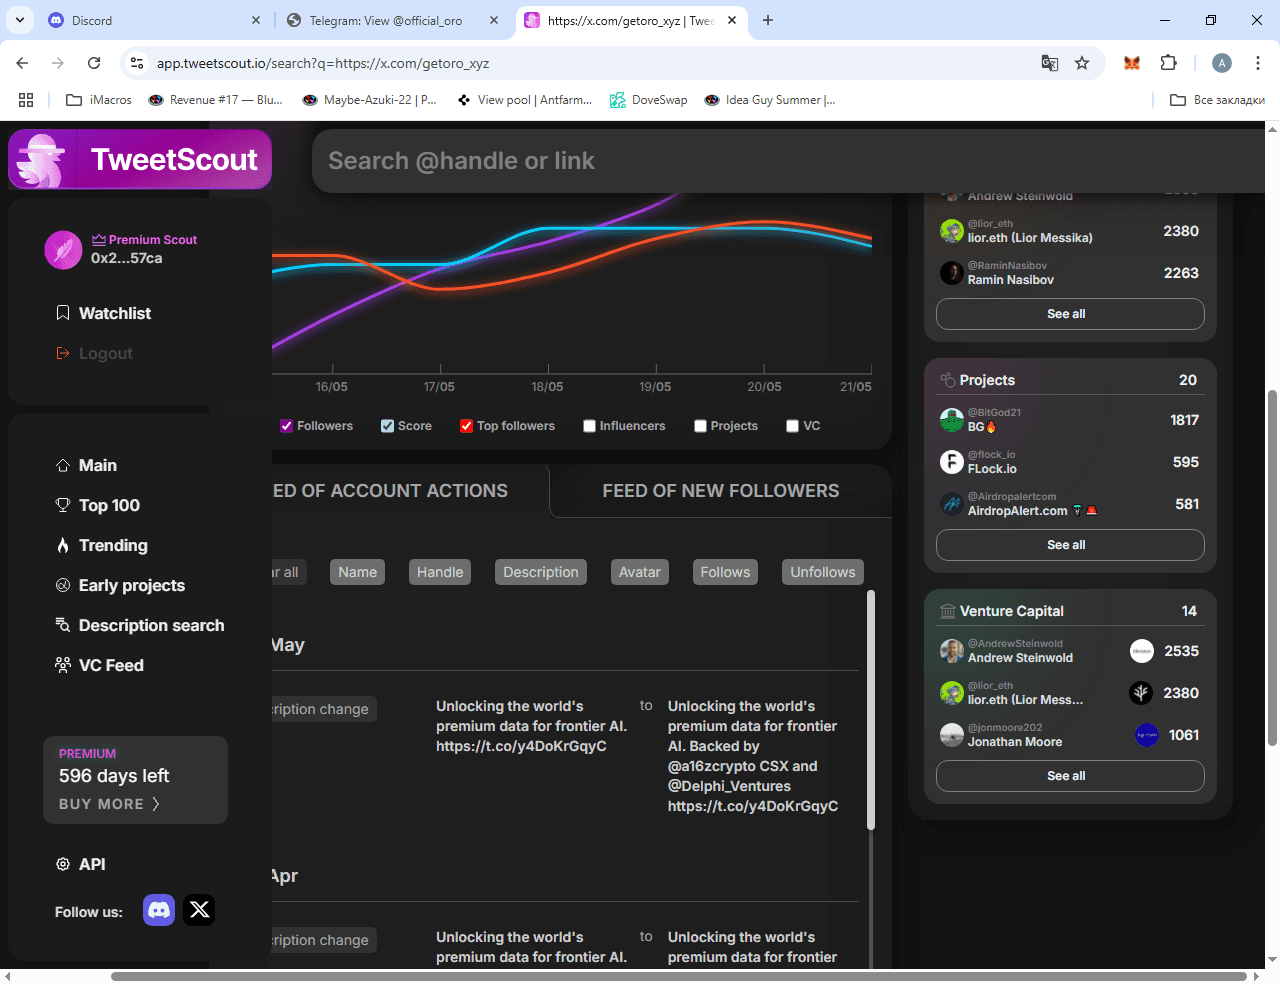The image size is (1280, 984).
Task: Filter feed by Description
Action: click(541, 572)
